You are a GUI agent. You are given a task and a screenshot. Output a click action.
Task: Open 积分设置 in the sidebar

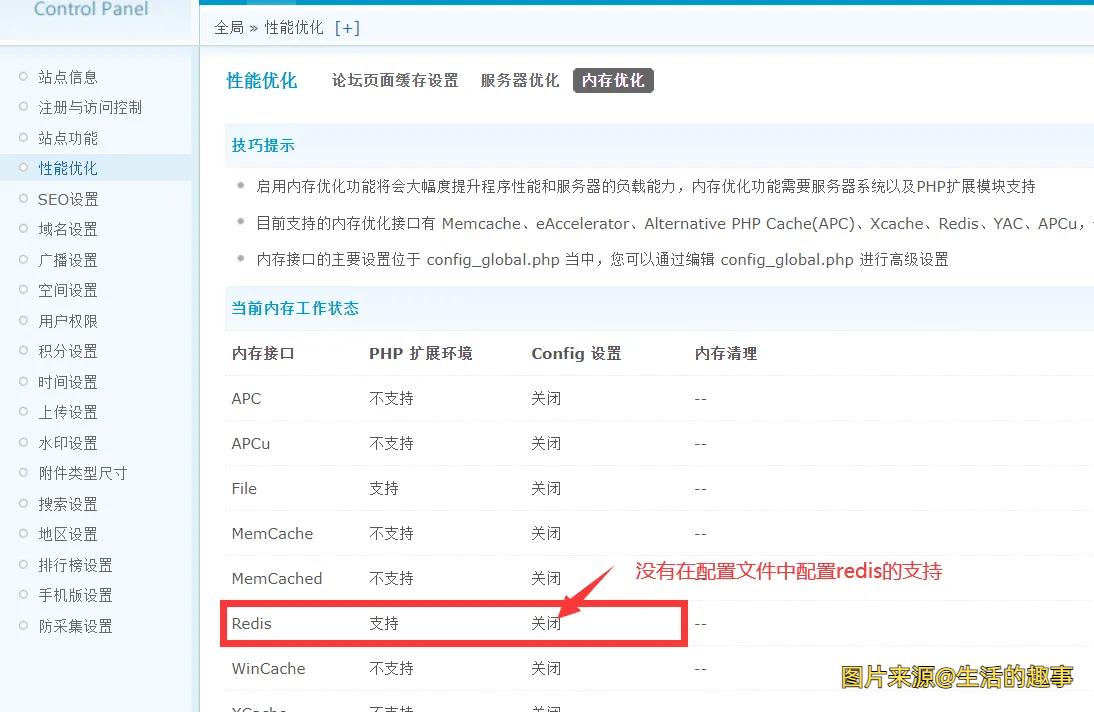pyautogui.click(x=68, y=351)
